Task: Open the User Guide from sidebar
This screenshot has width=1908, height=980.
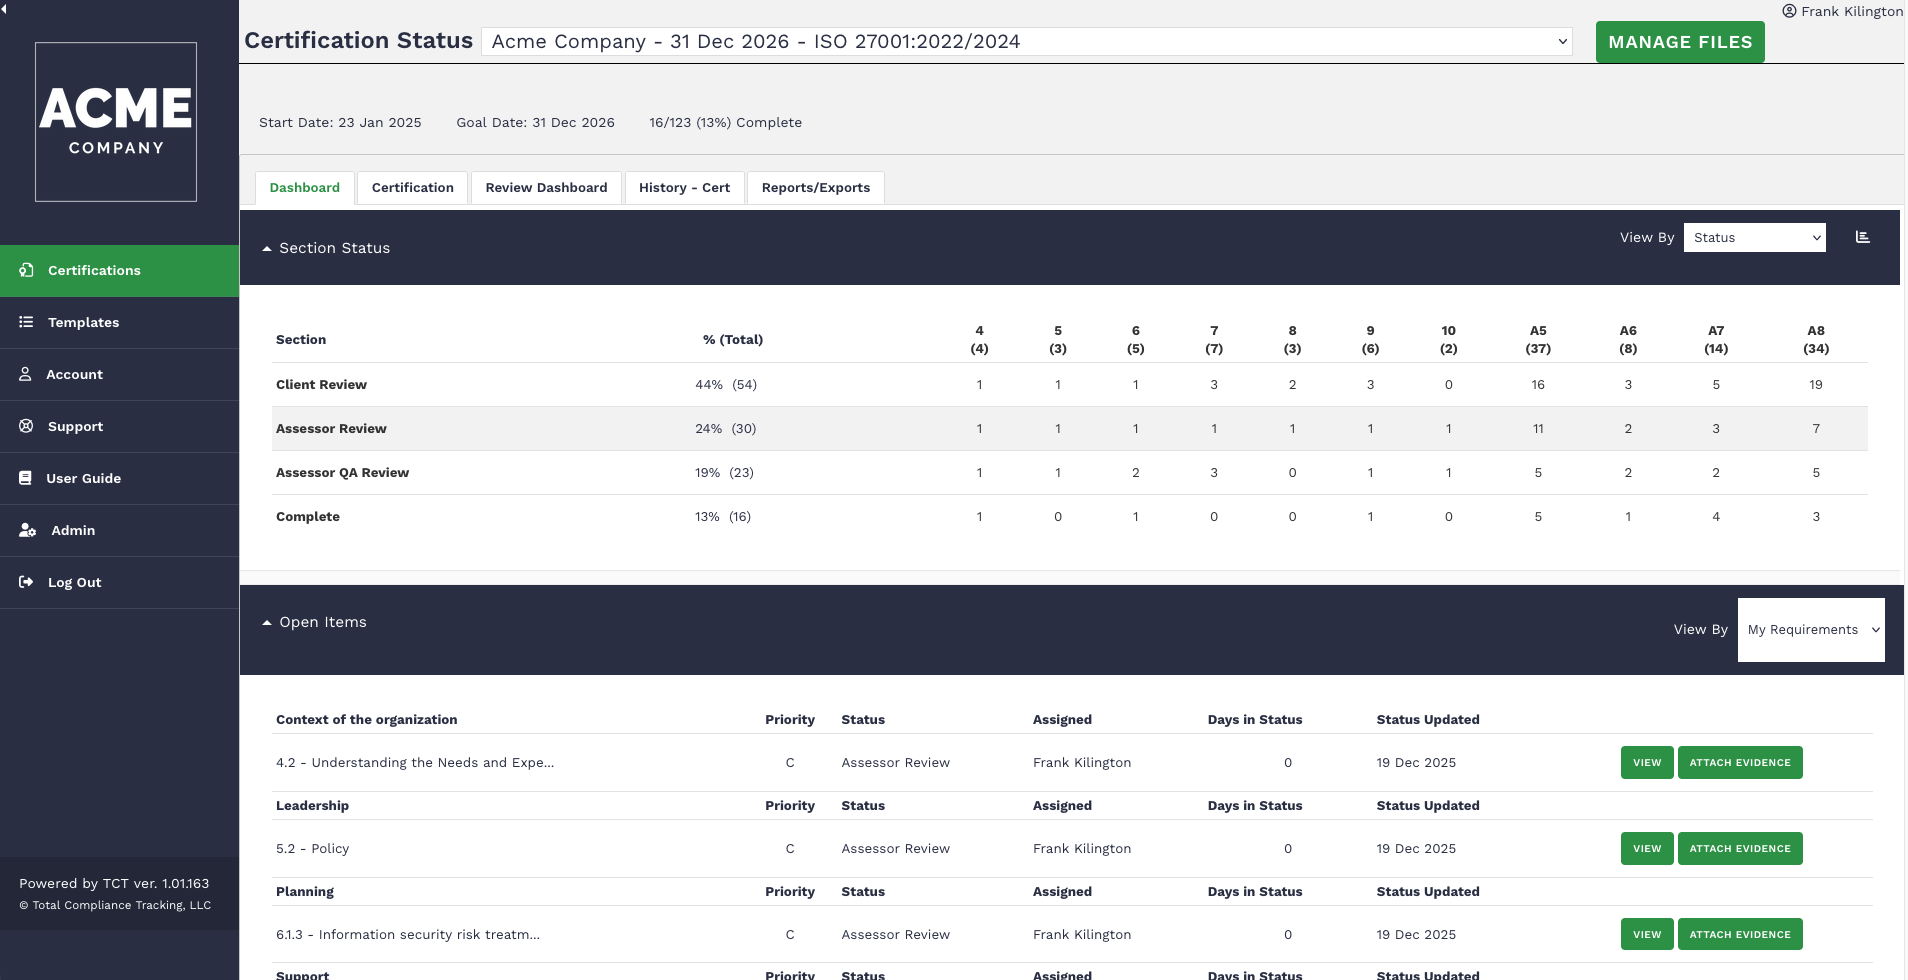Action: click(25, 478)
